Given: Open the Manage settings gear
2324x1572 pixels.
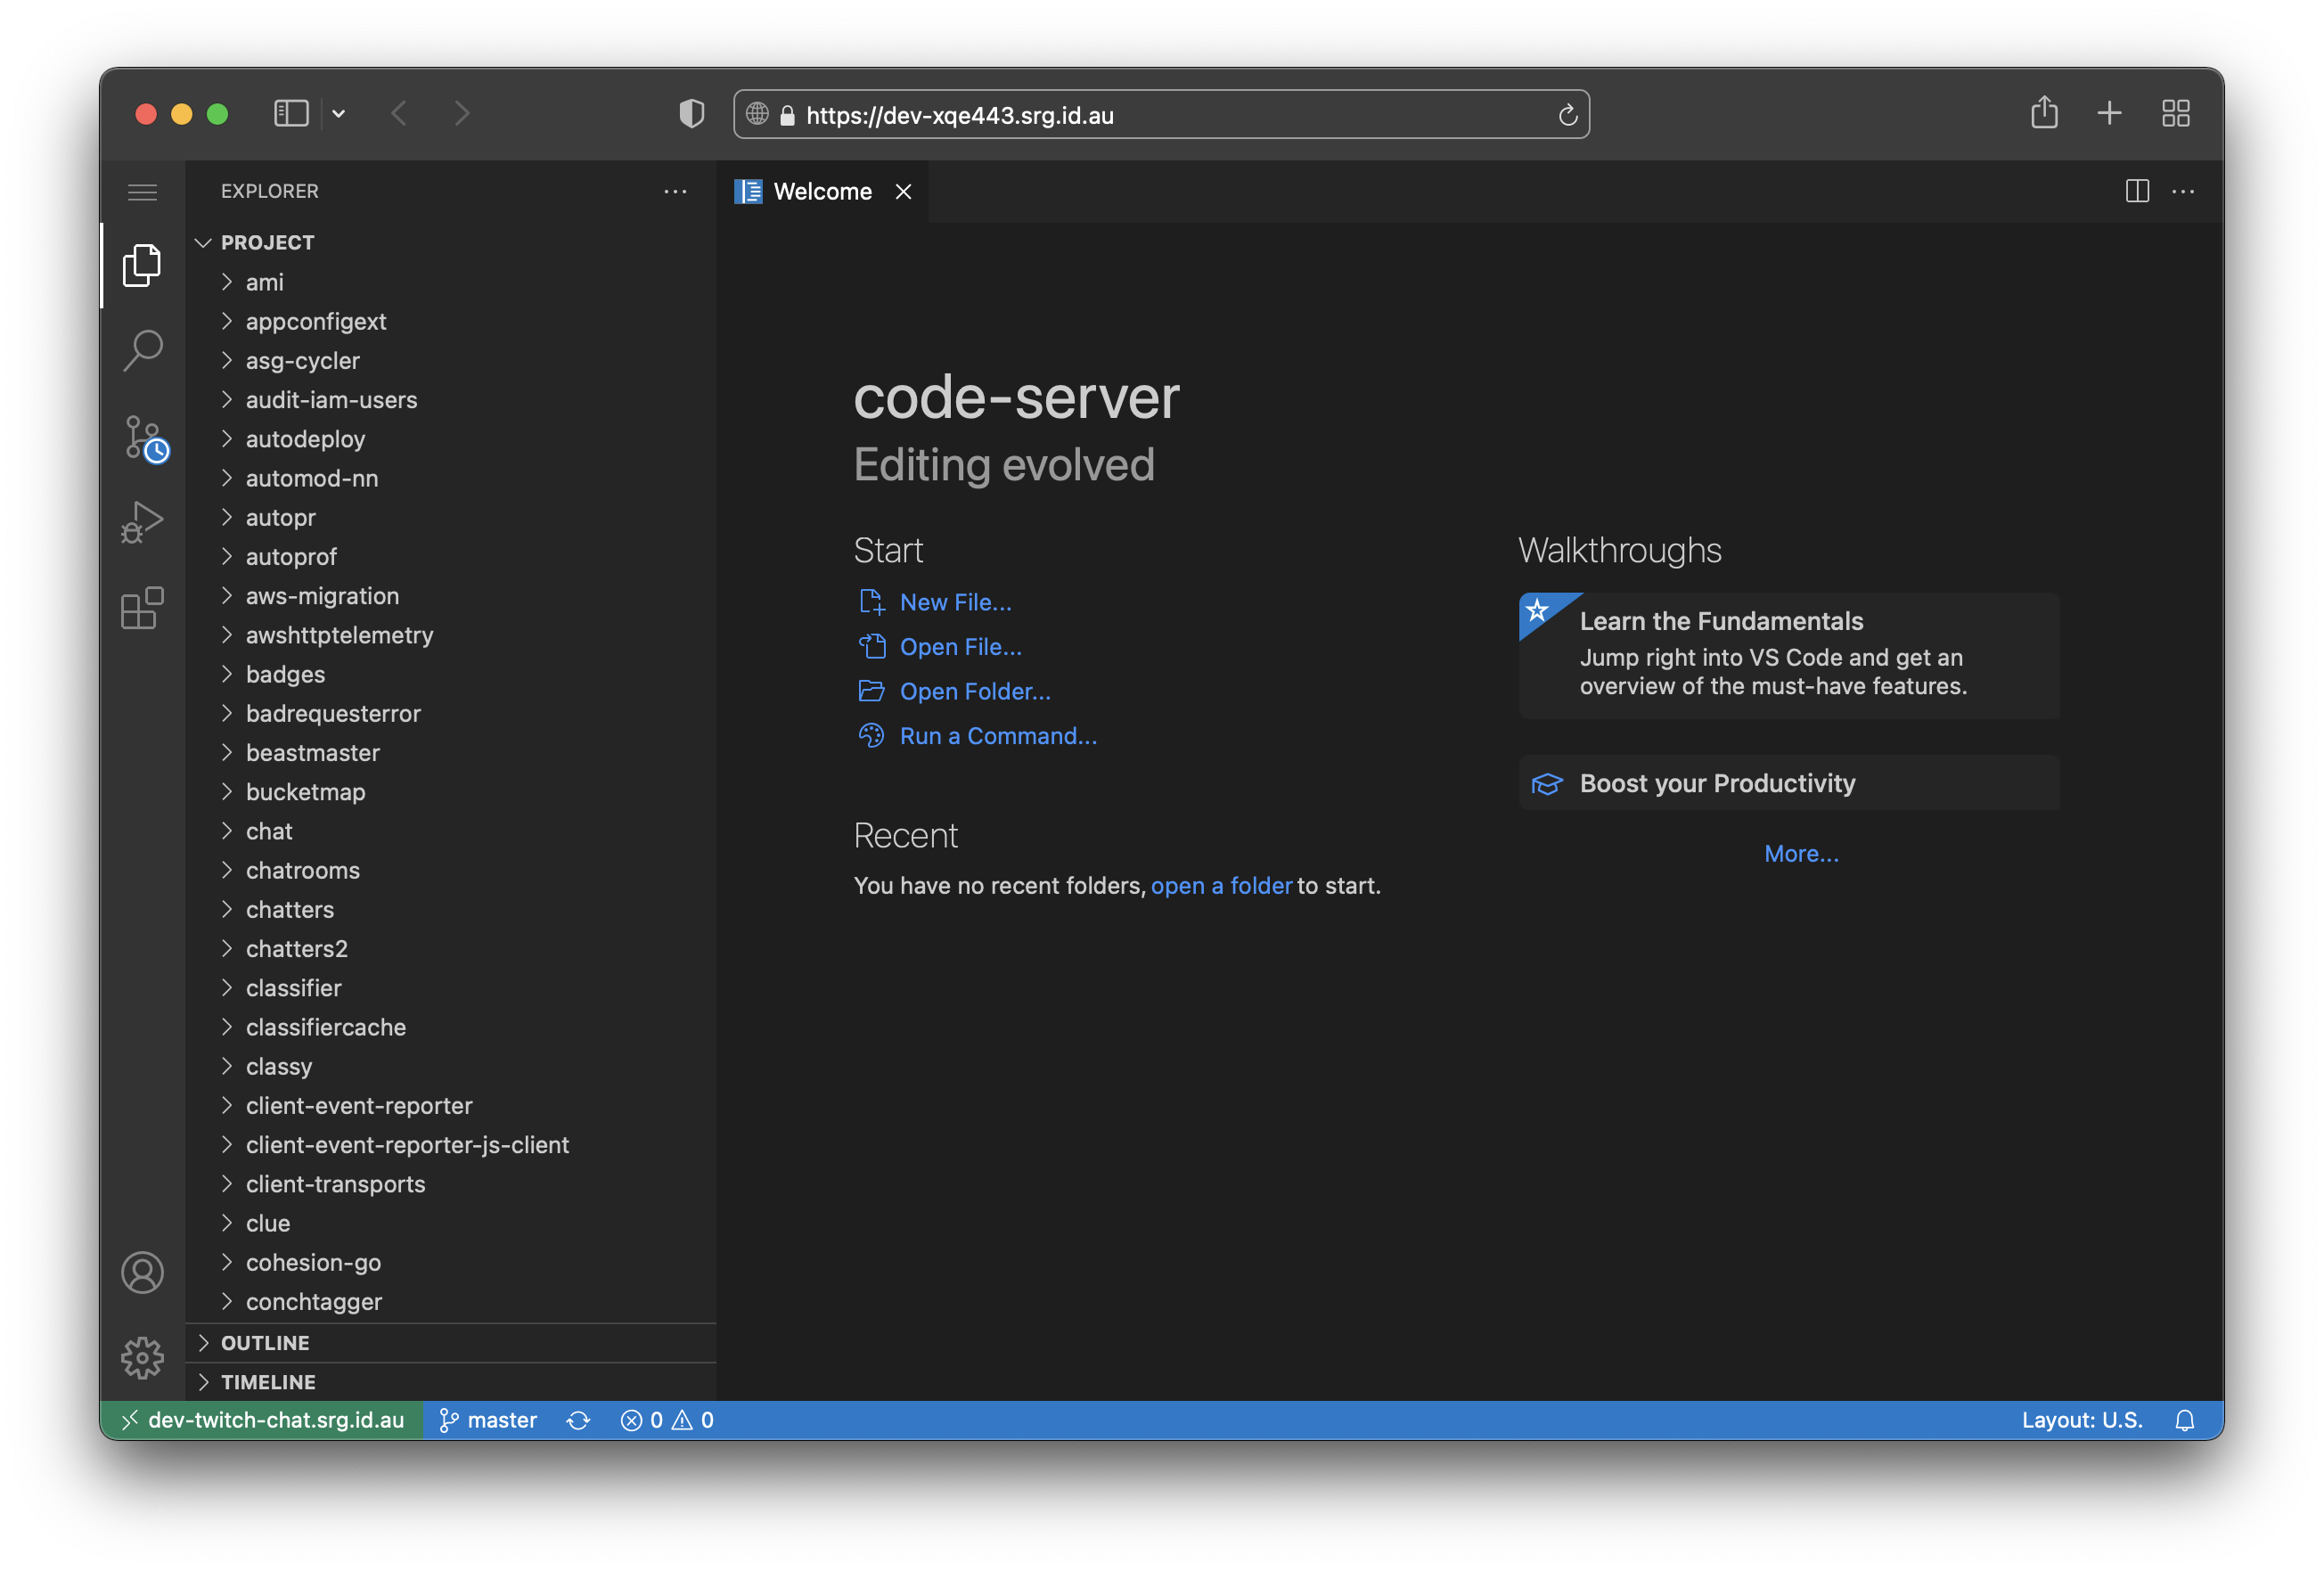Looking at the screenshot, I should pyautogui.click(x=143, y=1358).
